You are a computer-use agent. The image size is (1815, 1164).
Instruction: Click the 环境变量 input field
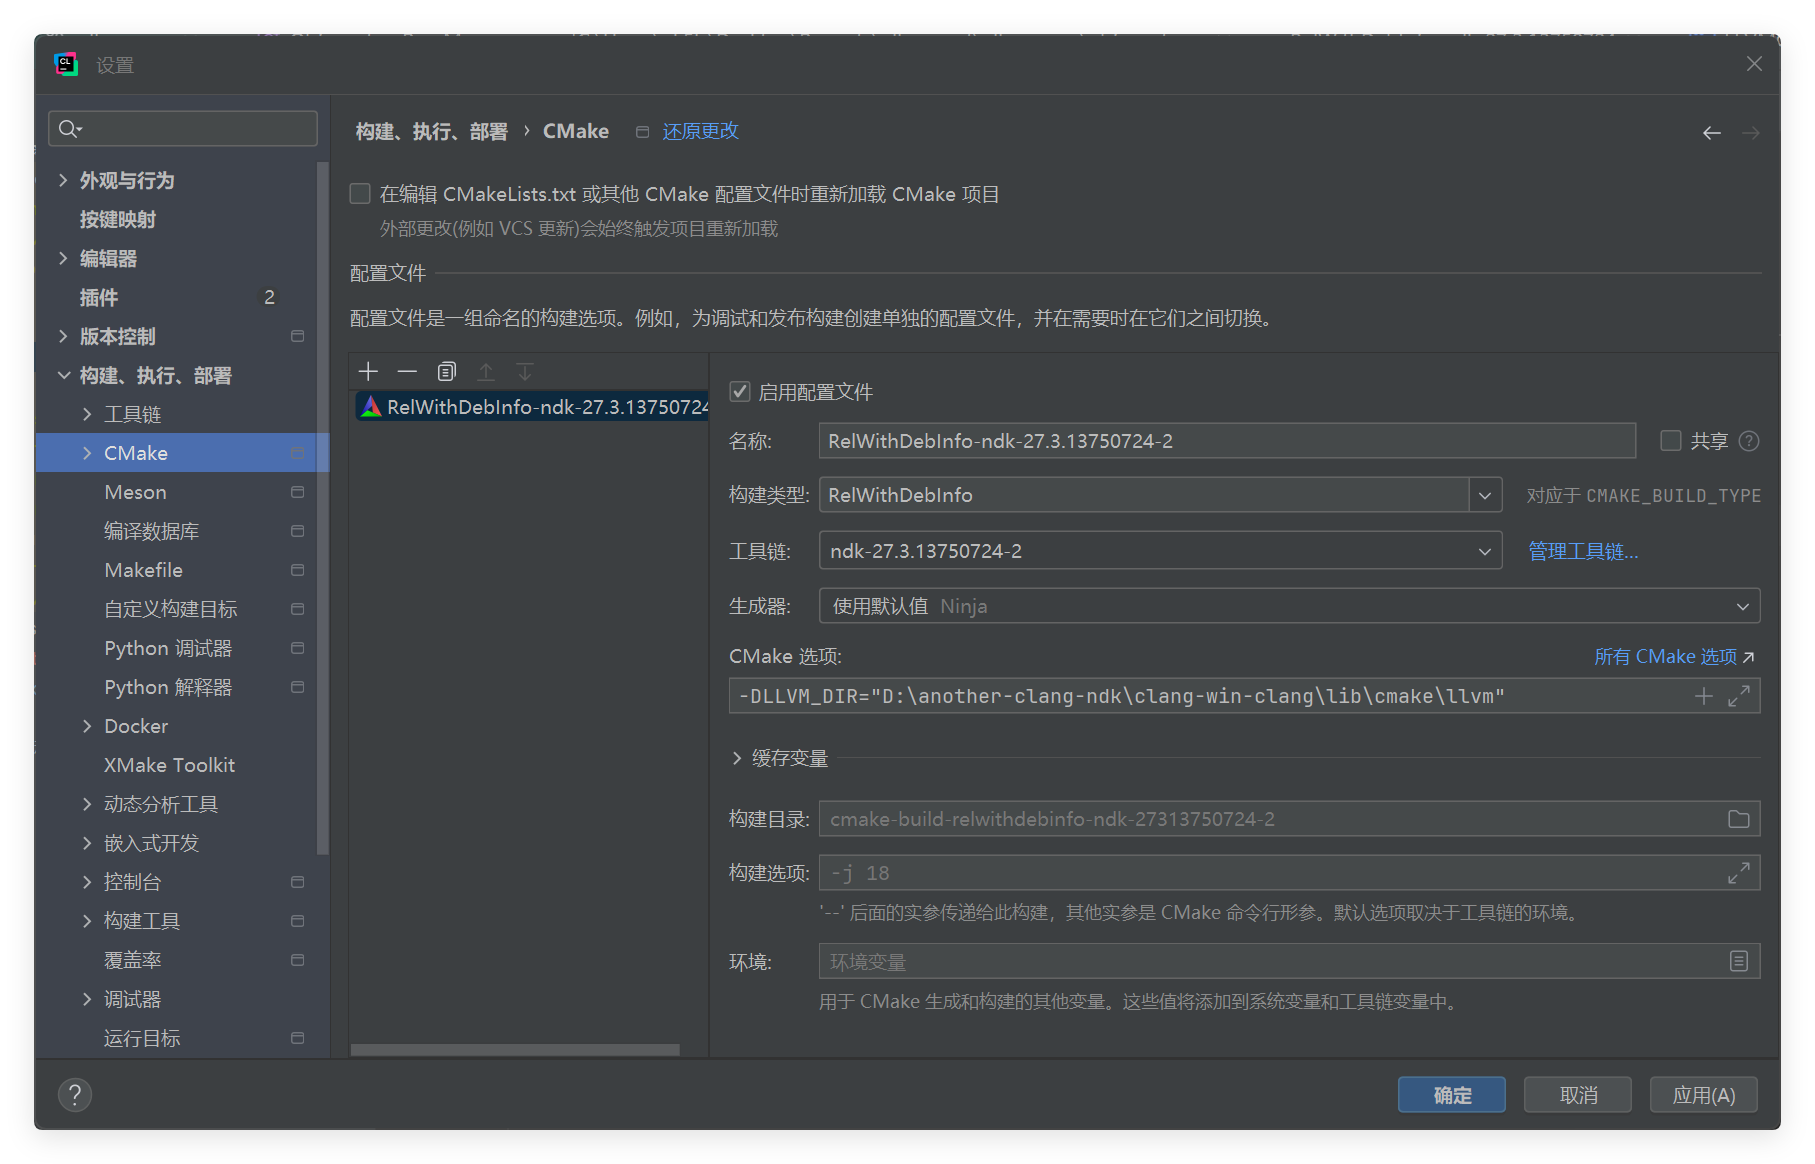[1290, 961]
